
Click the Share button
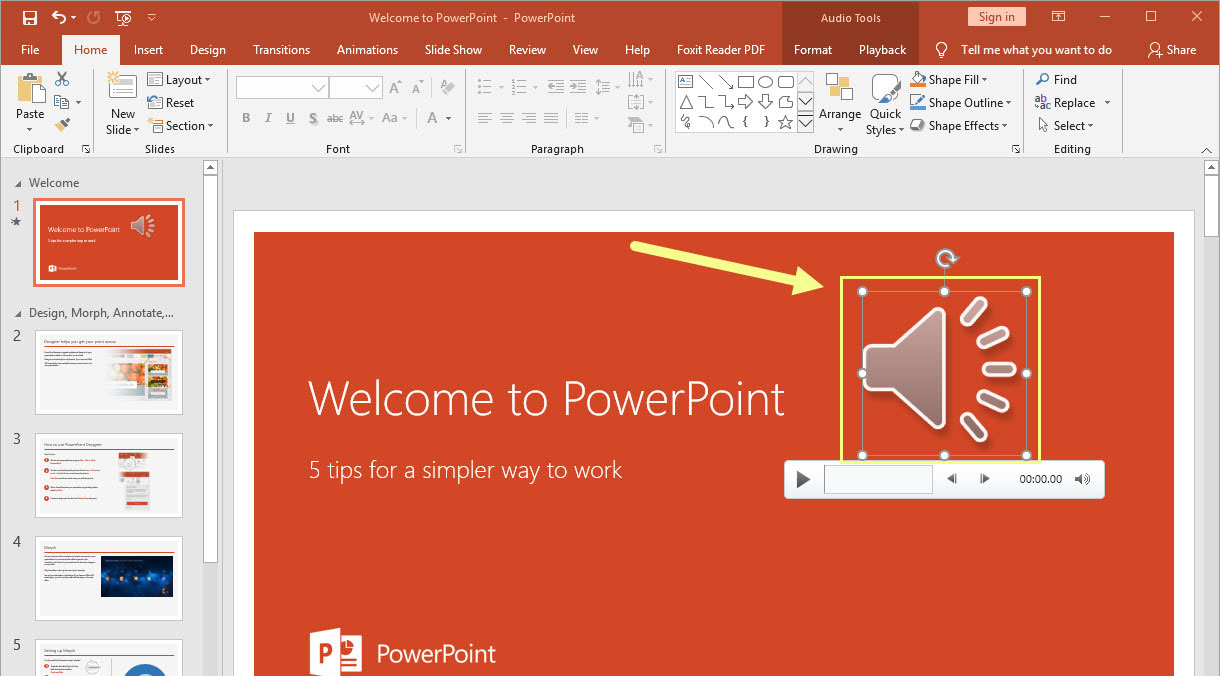pos(1172,50)
